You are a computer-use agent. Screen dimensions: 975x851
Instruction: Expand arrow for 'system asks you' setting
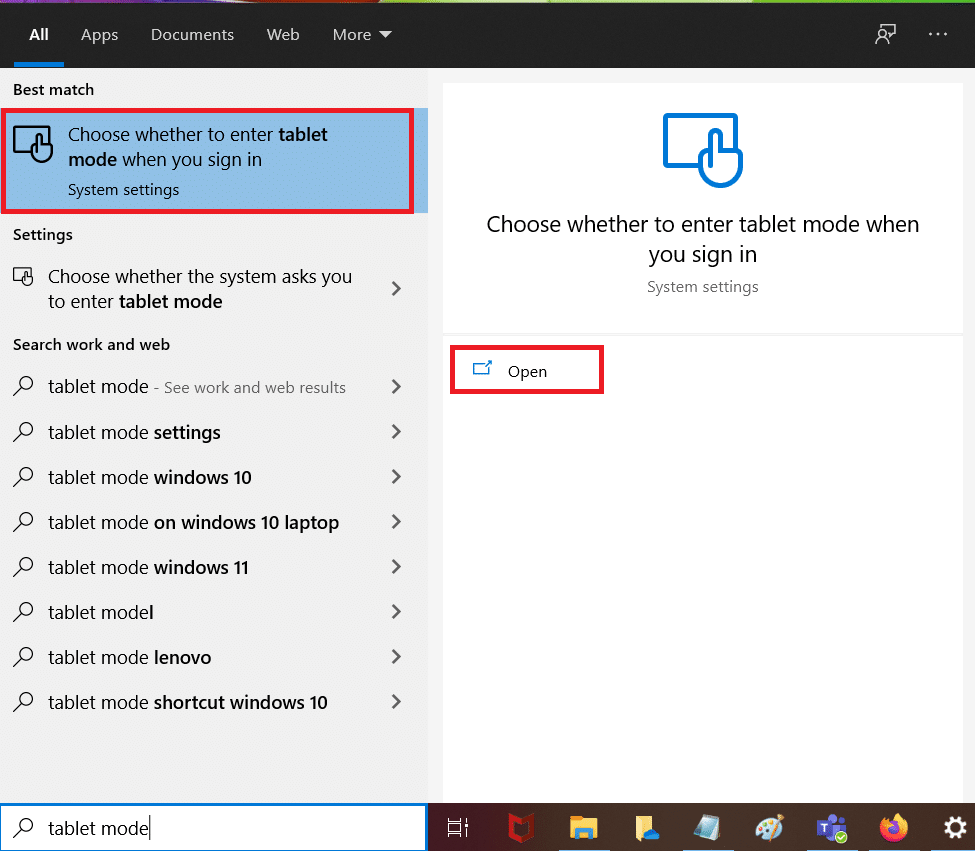[x=396, y=288]
